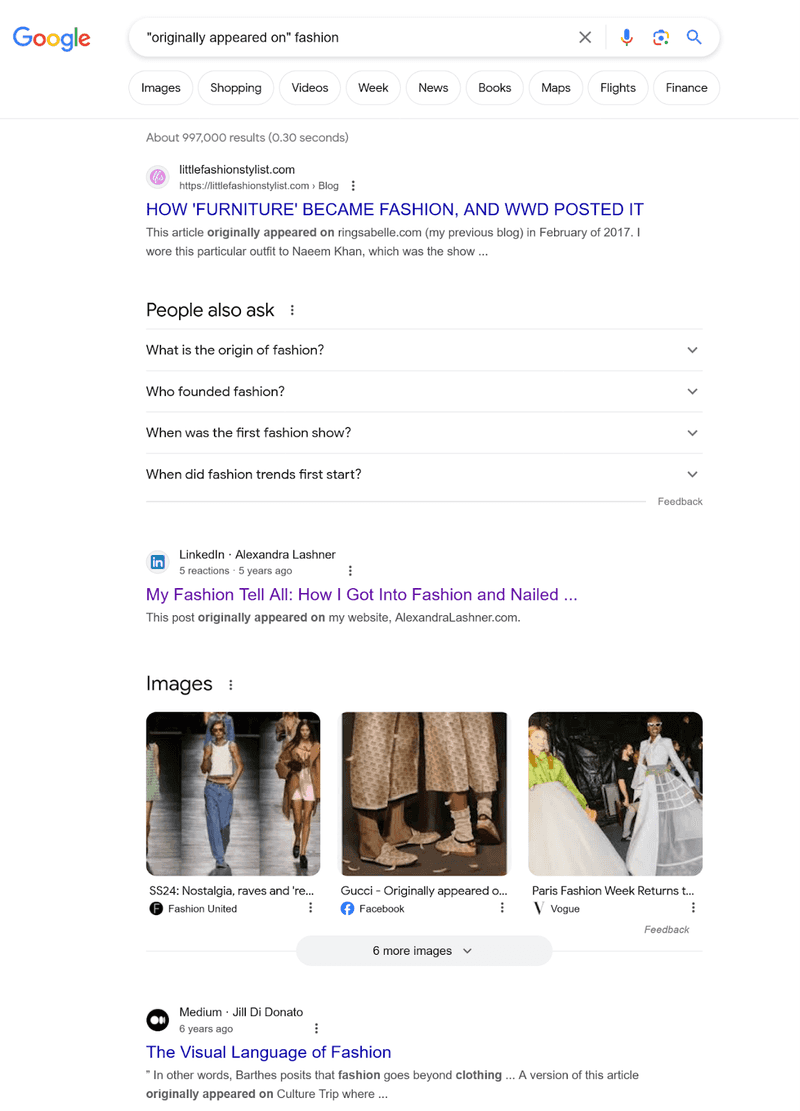Click the Google logo
Image resolution: width=800 pixels, height=1111 pixels.
pos(52,38)
